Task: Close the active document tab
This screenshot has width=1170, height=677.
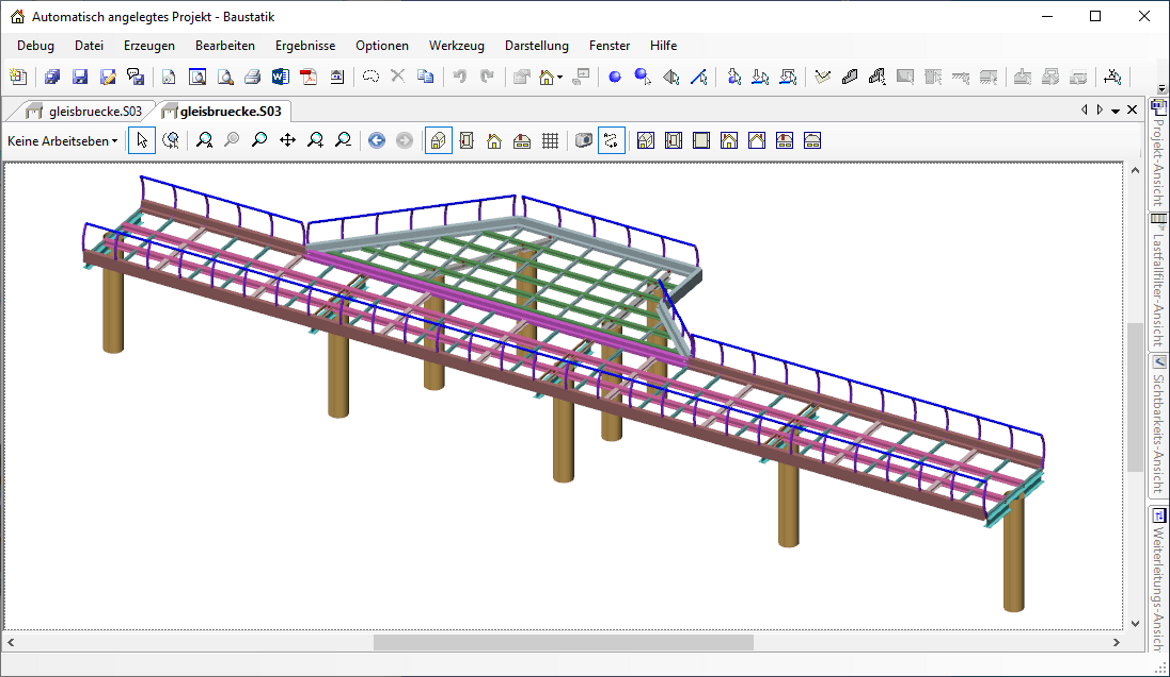Action: (x=1132, y=110)
